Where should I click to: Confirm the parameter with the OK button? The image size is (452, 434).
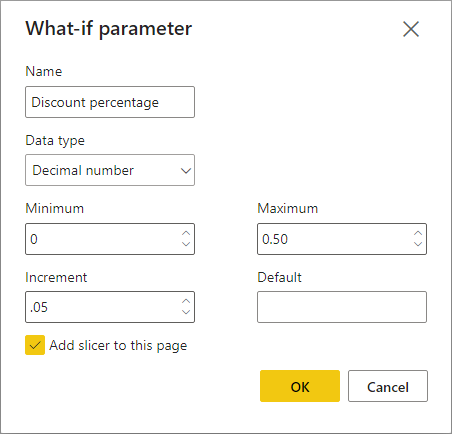click(300, 386)
